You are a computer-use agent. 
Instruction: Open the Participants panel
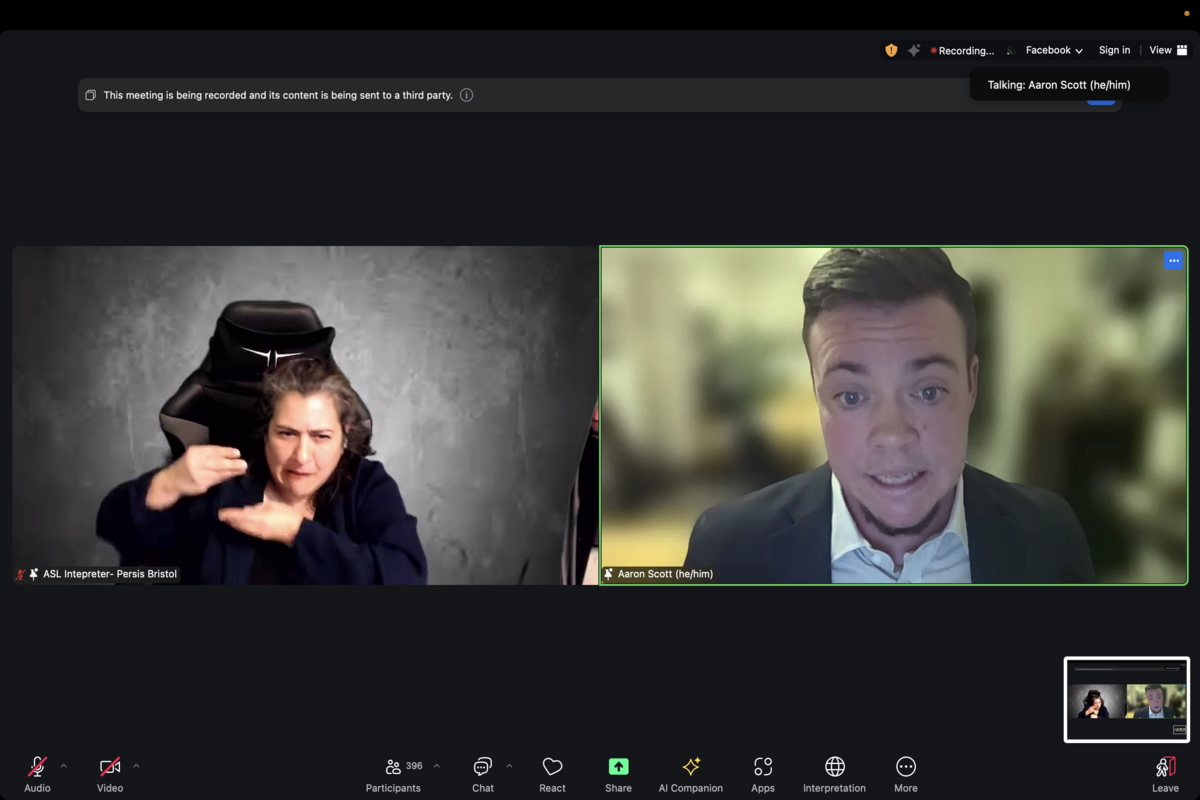click(x=393, y=774)
